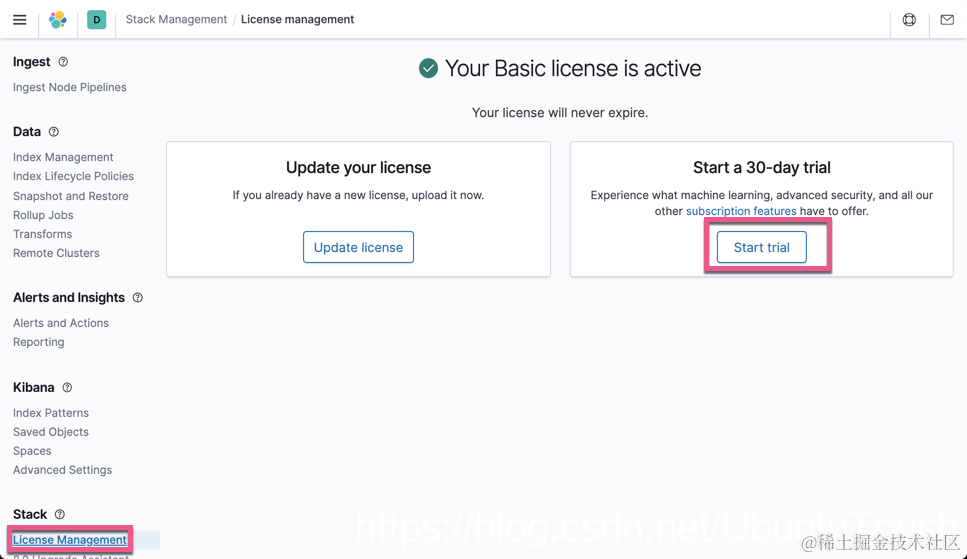Open Alerts and Actions
Image resolution: width=967 pixels, height=559 pixels.
click(61, 323)
